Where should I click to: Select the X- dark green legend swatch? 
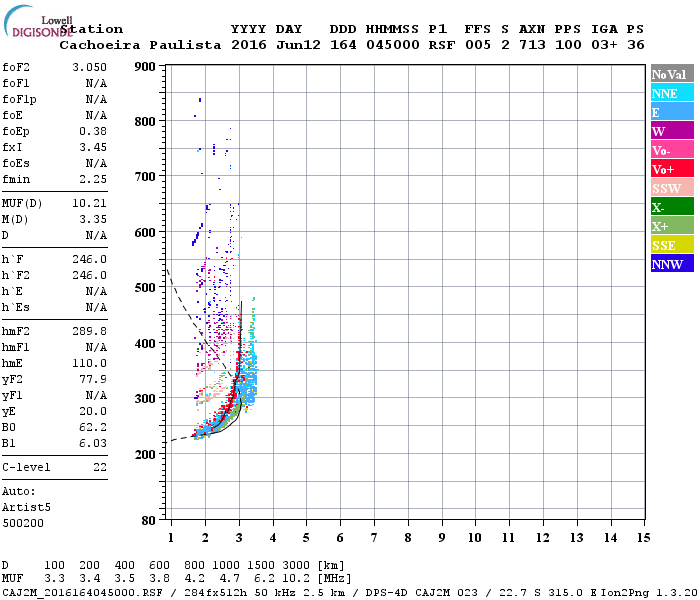(x=672, y=207)
